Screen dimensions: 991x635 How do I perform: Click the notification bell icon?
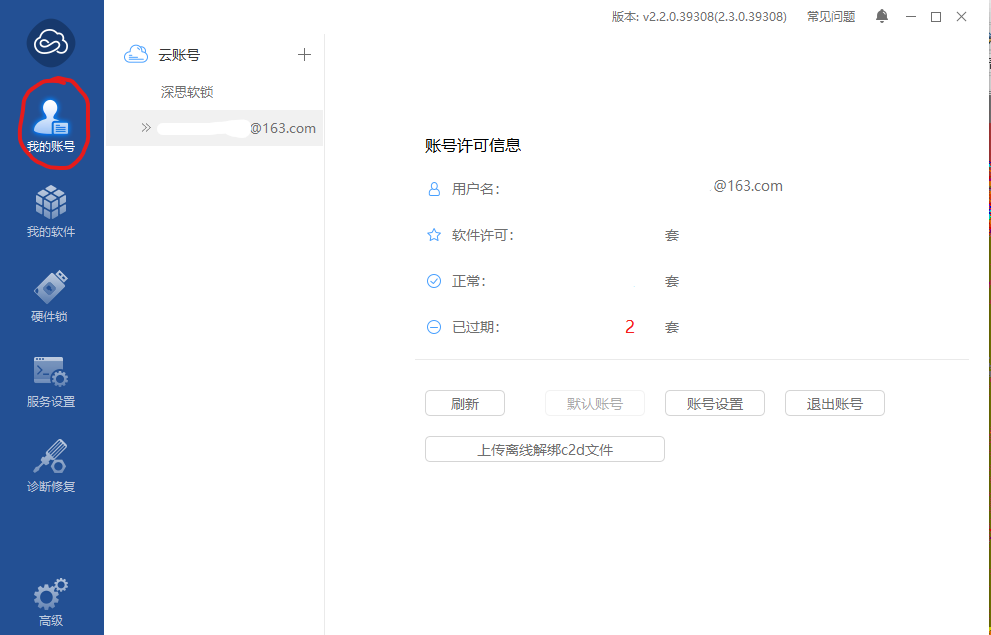click(x=881, y=17)
